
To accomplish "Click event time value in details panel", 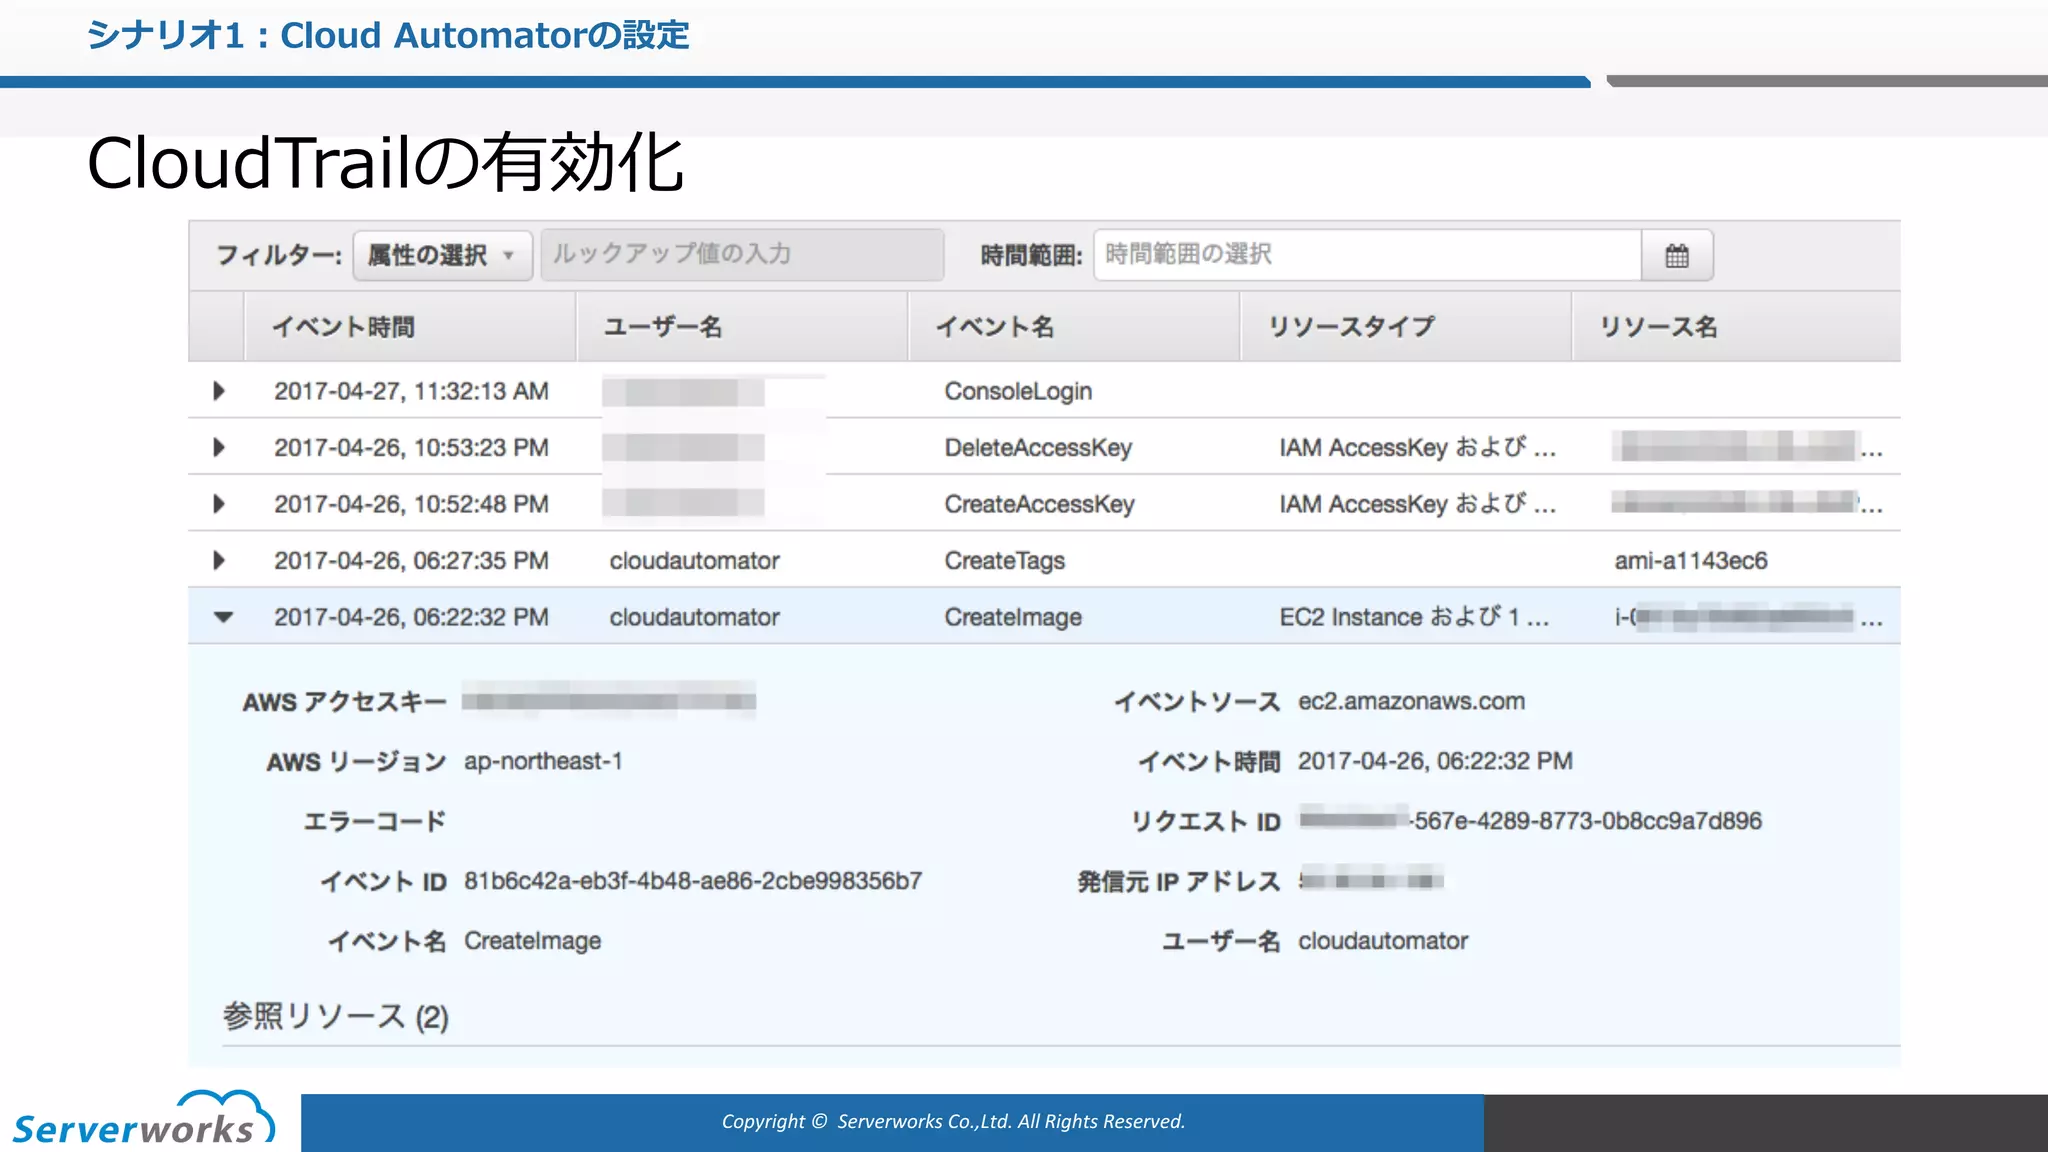I will (x=1435, y=761).
